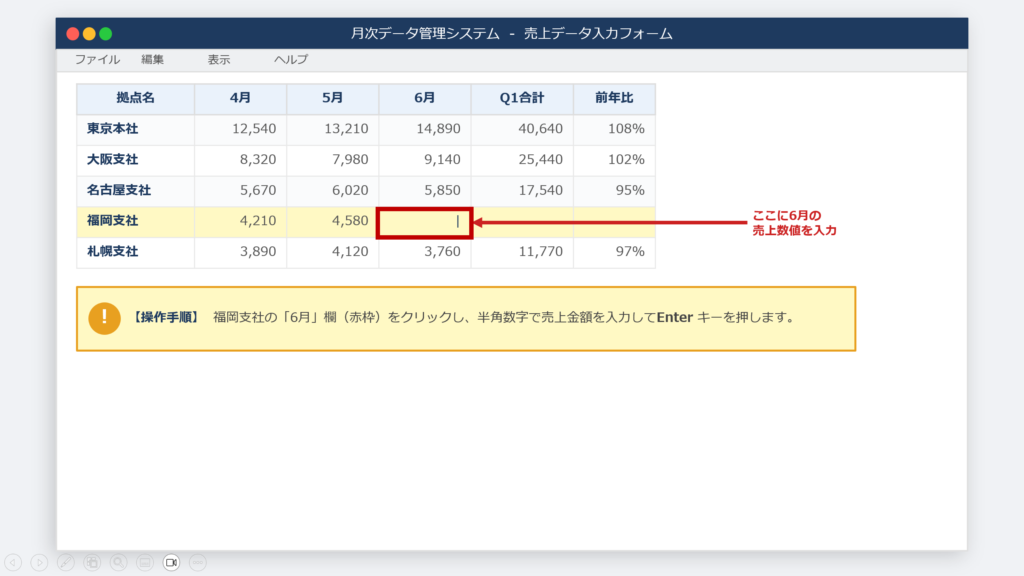Select the pen annotation tool

pos(66,563)
